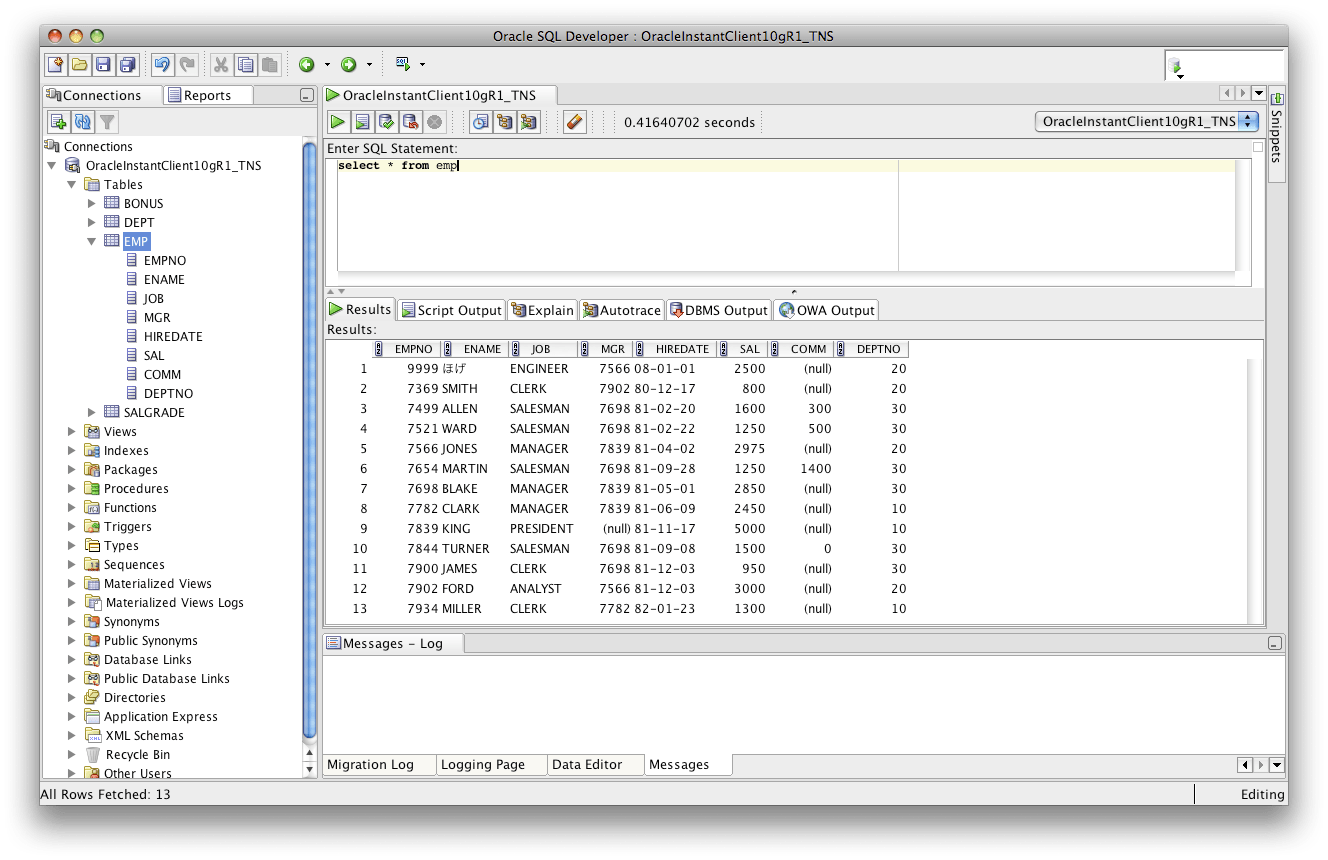1328x860 pixels.
Task: Click the Autotrace toolbar icon
Action: coord(529,122)
